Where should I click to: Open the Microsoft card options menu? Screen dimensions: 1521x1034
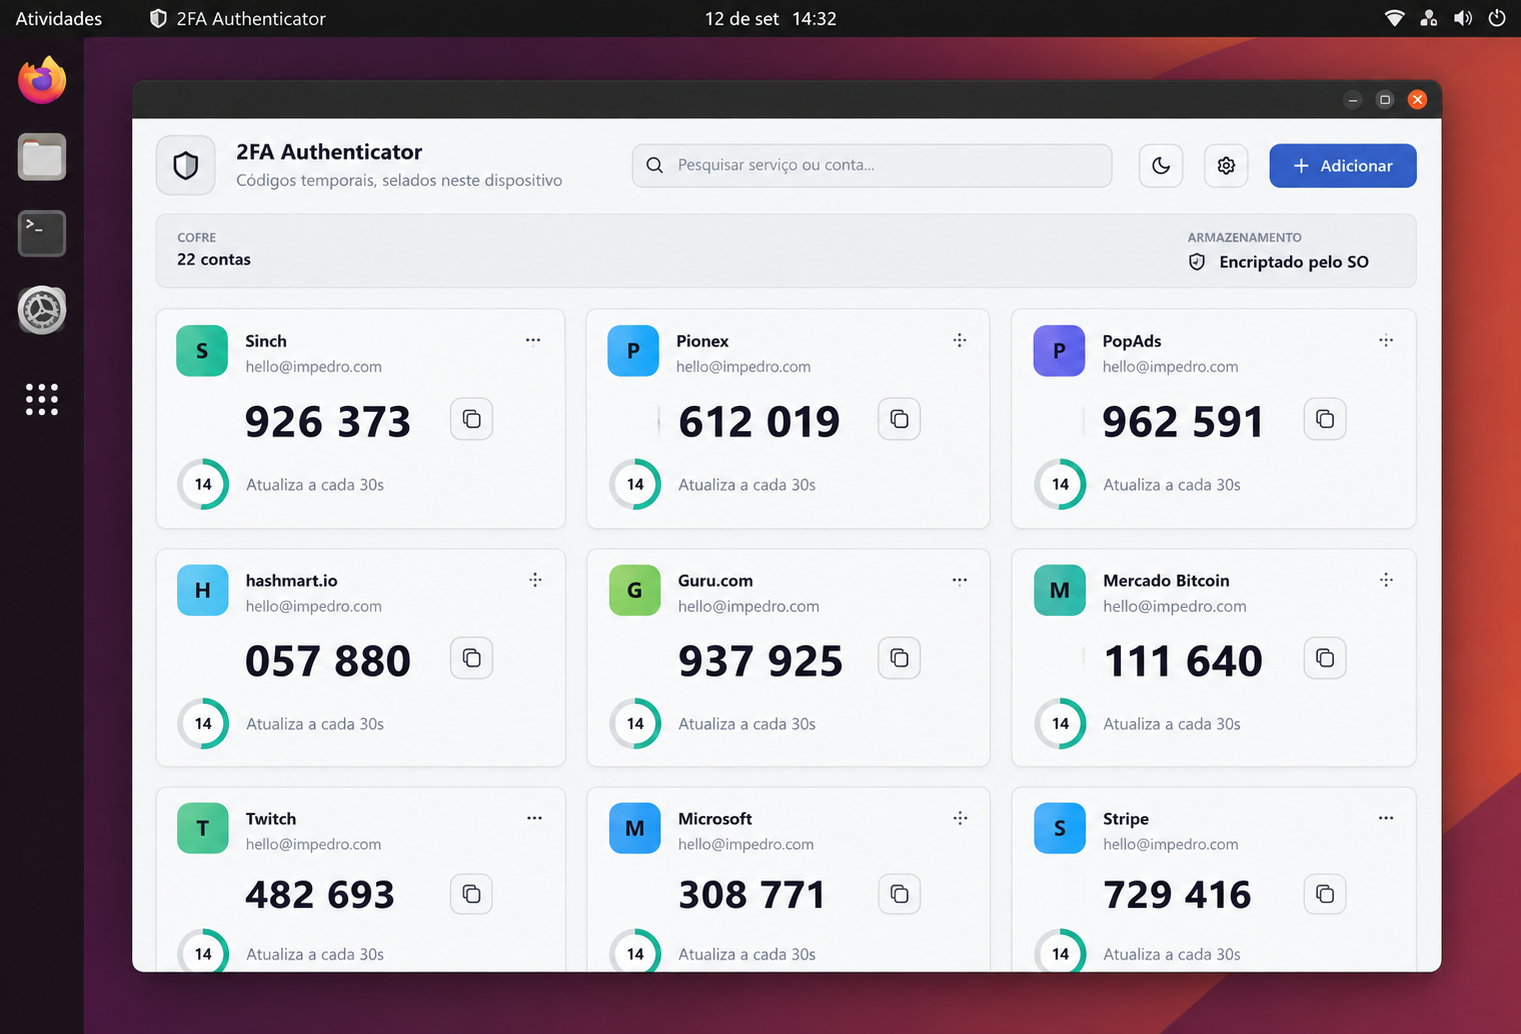pyautogui.click(x=960, y=818)
